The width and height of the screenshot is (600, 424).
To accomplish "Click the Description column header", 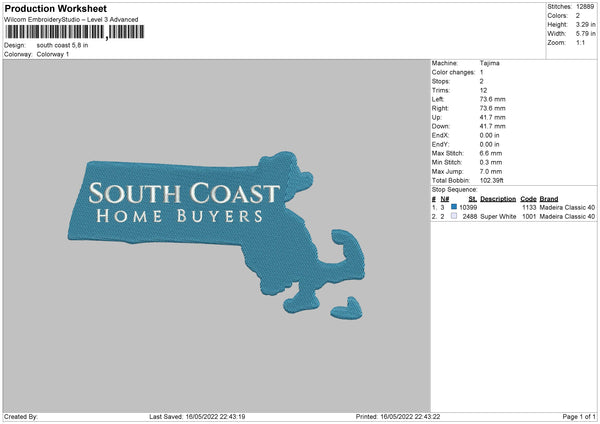I will [498, 199].
